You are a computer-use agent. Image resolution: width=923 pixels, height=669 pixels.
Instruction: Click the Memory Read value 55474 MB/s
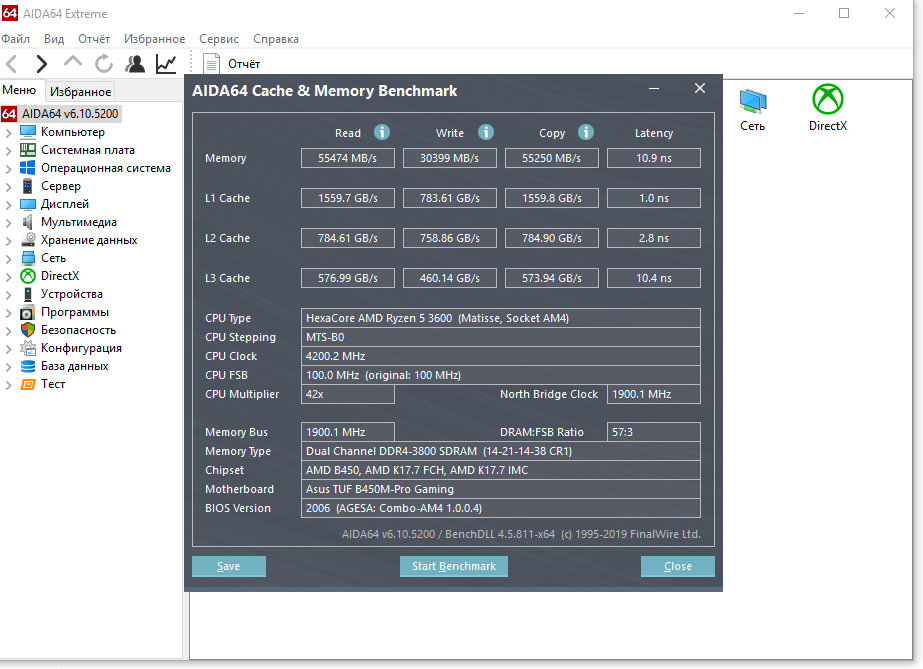348,158
